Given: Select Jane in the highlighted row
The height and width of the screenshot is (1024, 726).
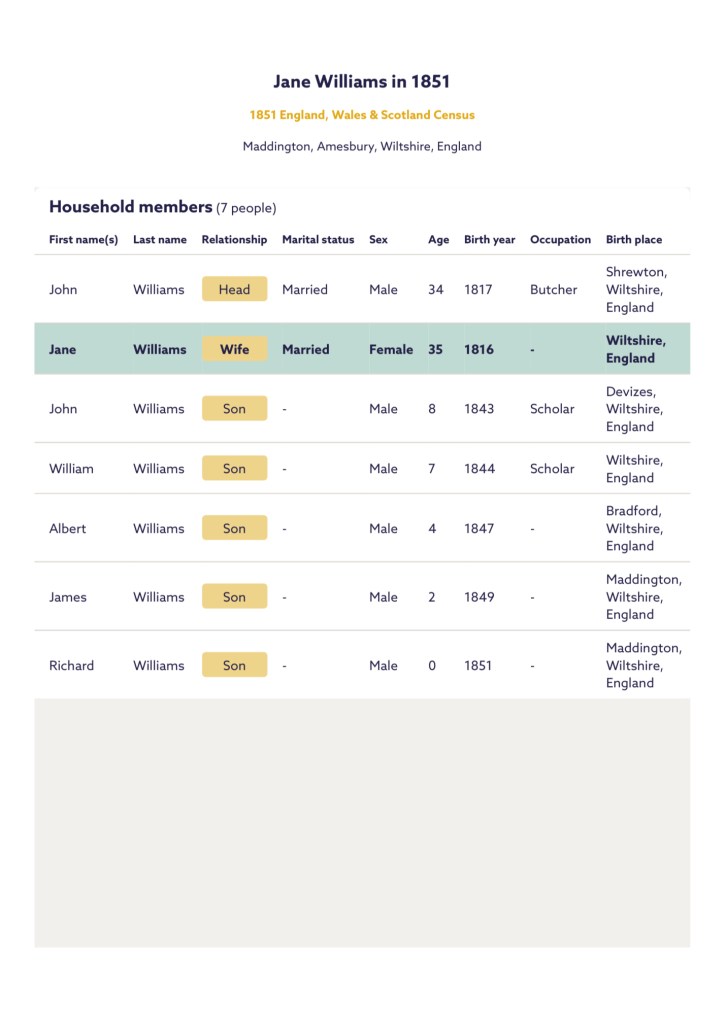Looking at the screenshot, I should click(x=62, y=349).
